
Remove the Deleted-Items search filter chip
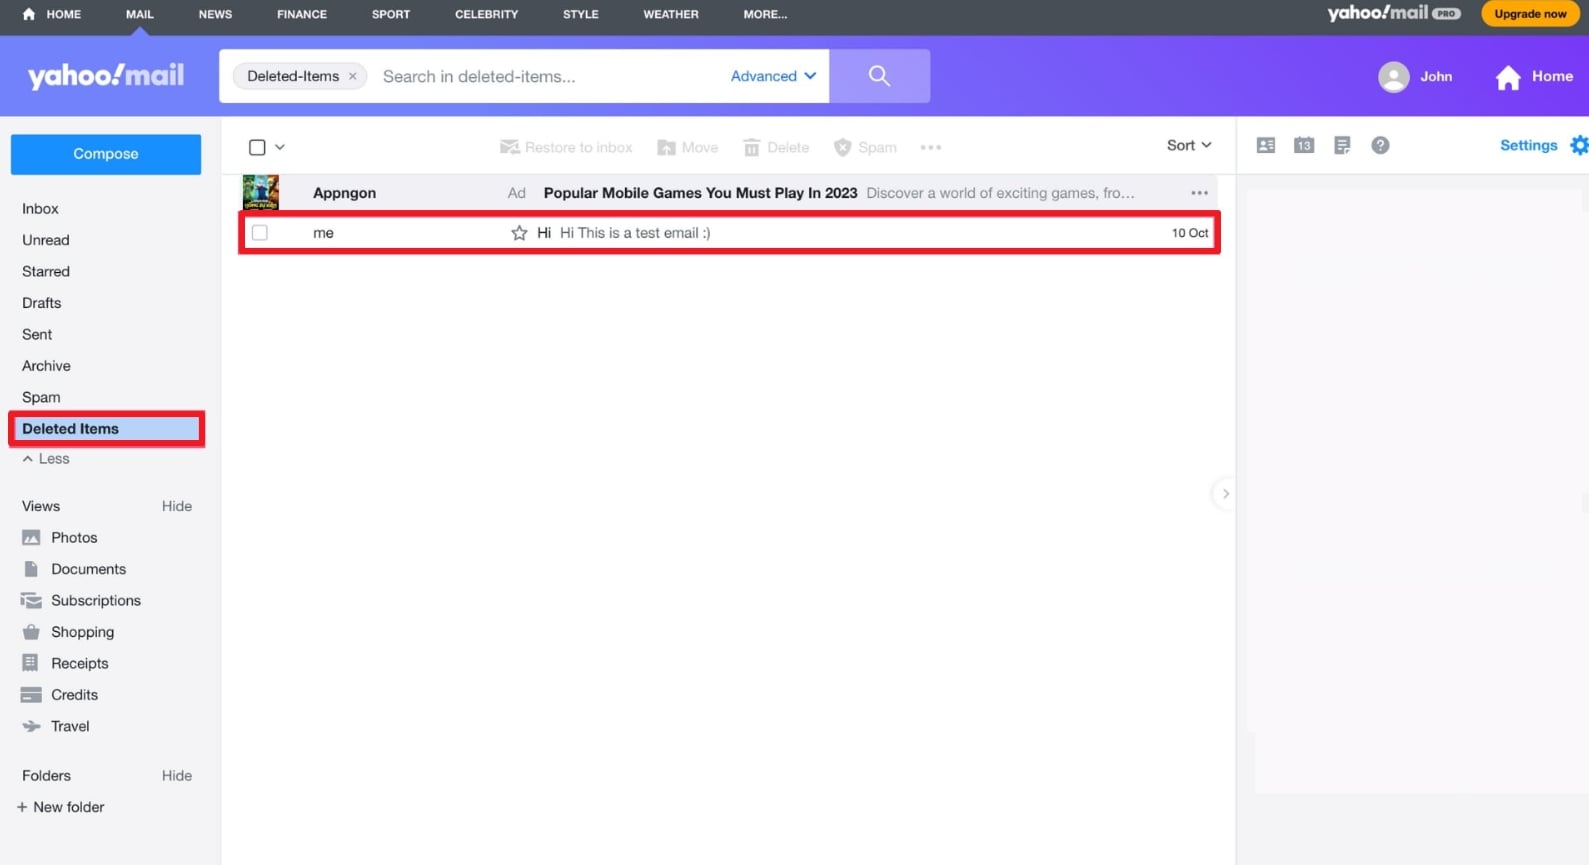(353, 76)
